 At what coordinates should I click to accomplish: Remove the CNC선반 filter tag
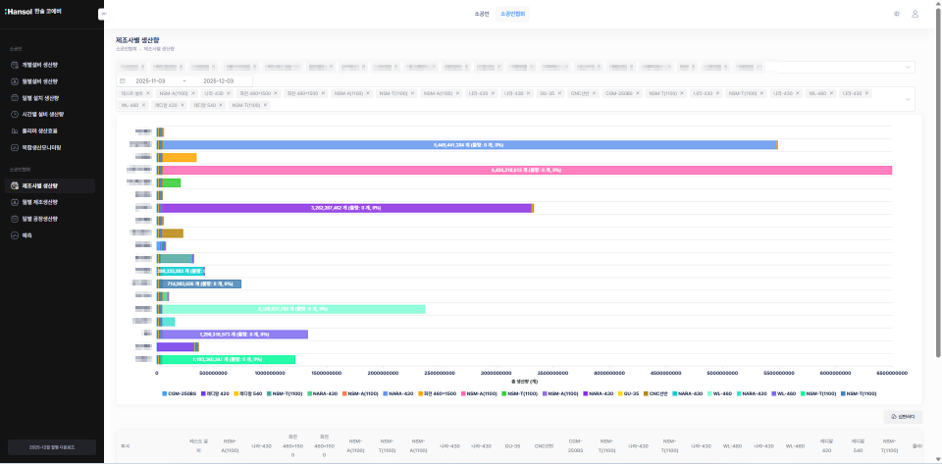(x=596, y=93)
